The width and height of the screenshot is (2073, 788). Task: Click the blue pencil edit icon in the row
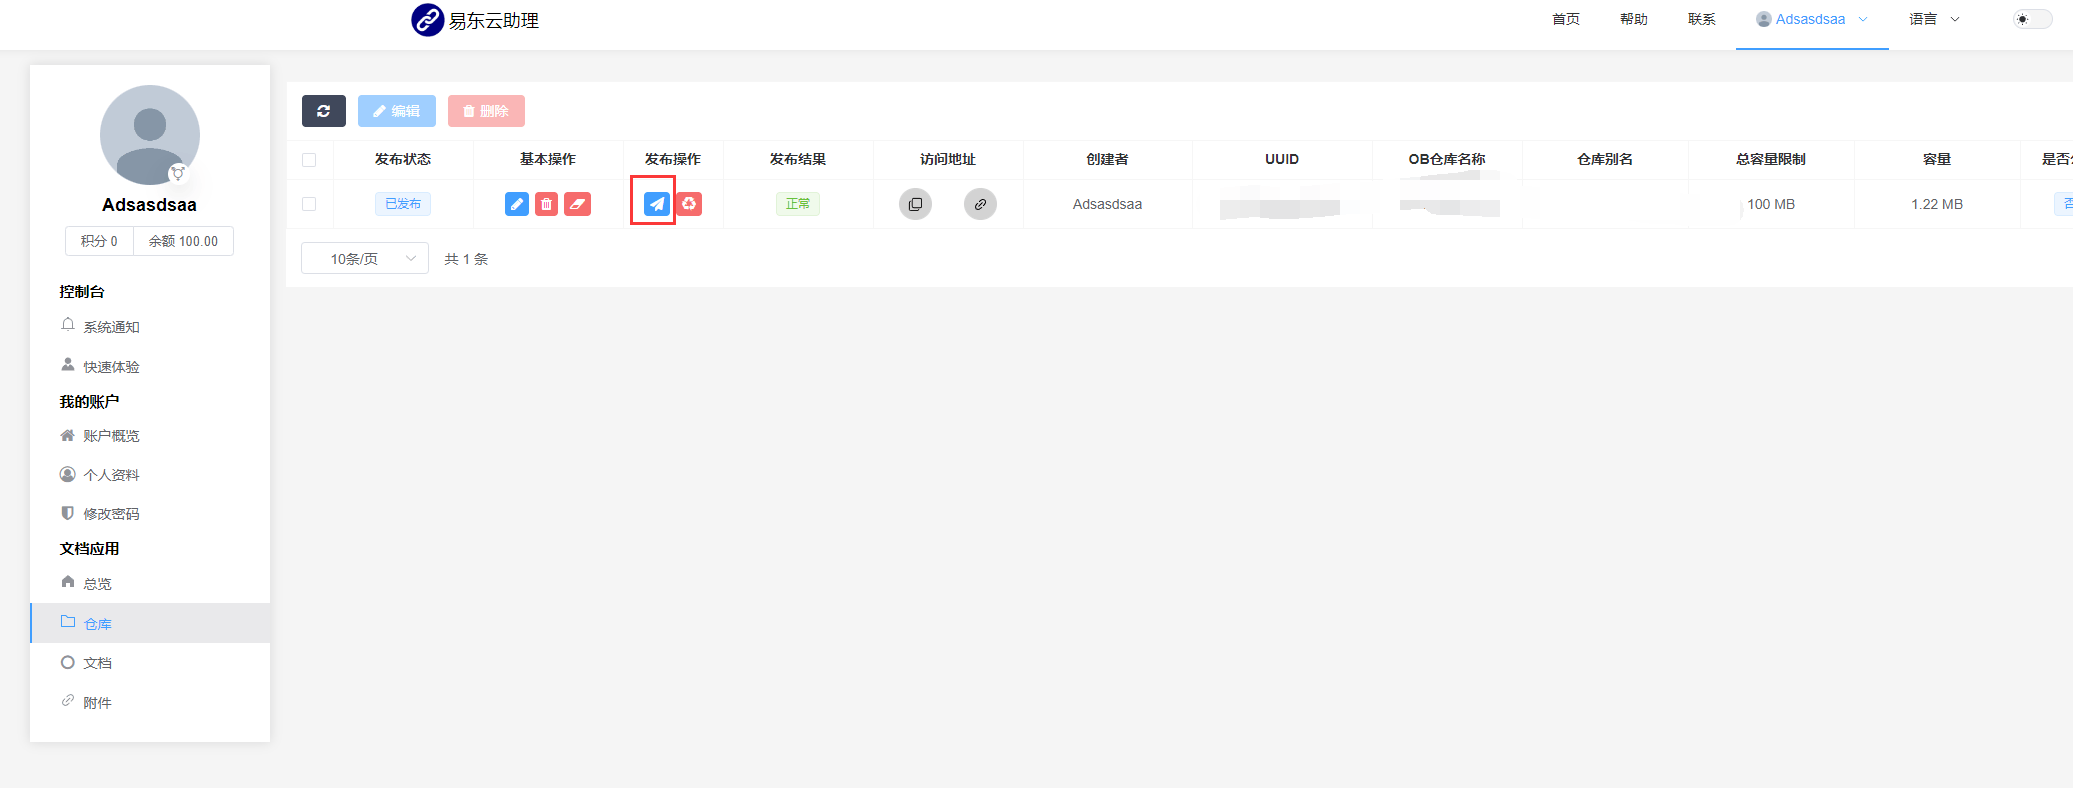(517, 204)
